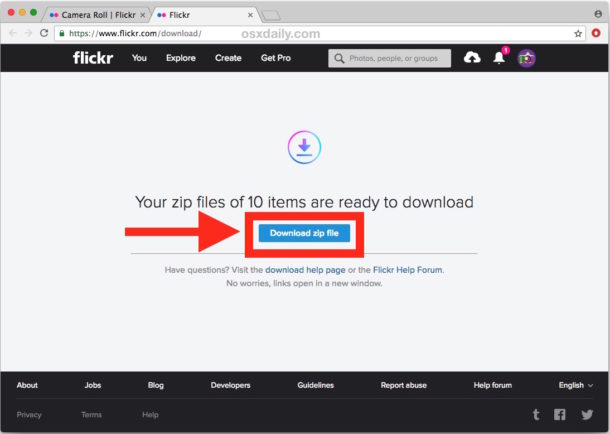Reload the page
The height and width of the screenshot is (434, 610).
click(x=44, y=33)
